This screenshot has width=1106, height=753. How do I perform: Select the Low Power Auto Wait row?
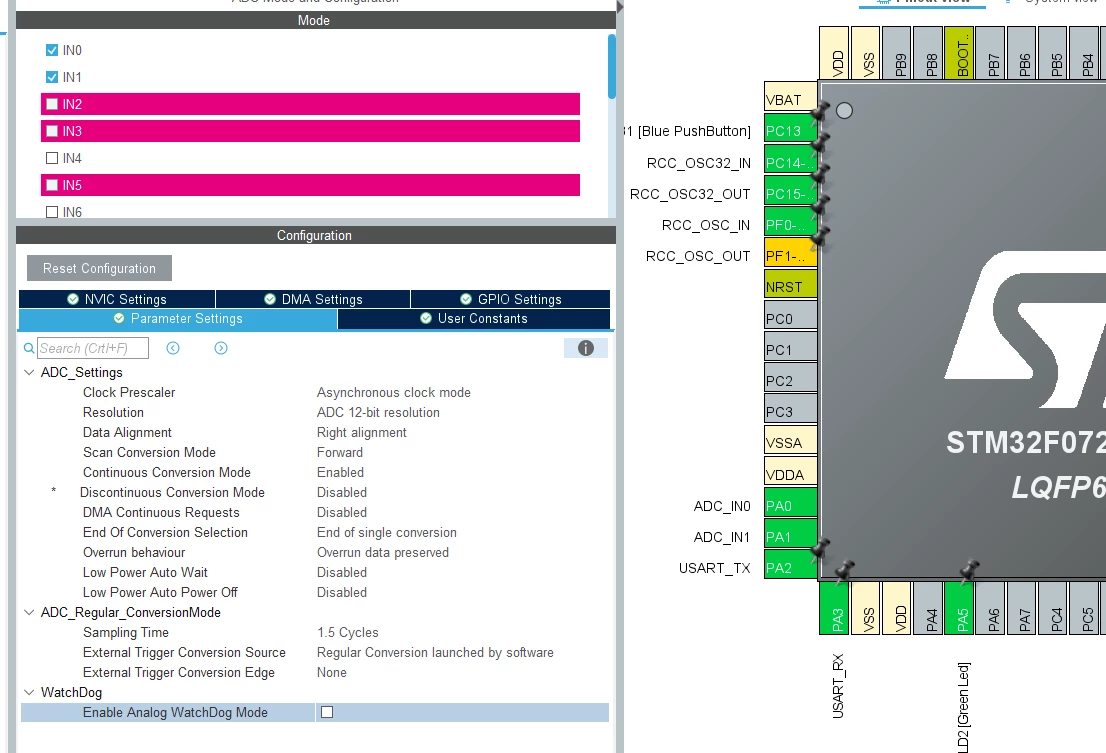pyautogui.click(x=315, y=573)
